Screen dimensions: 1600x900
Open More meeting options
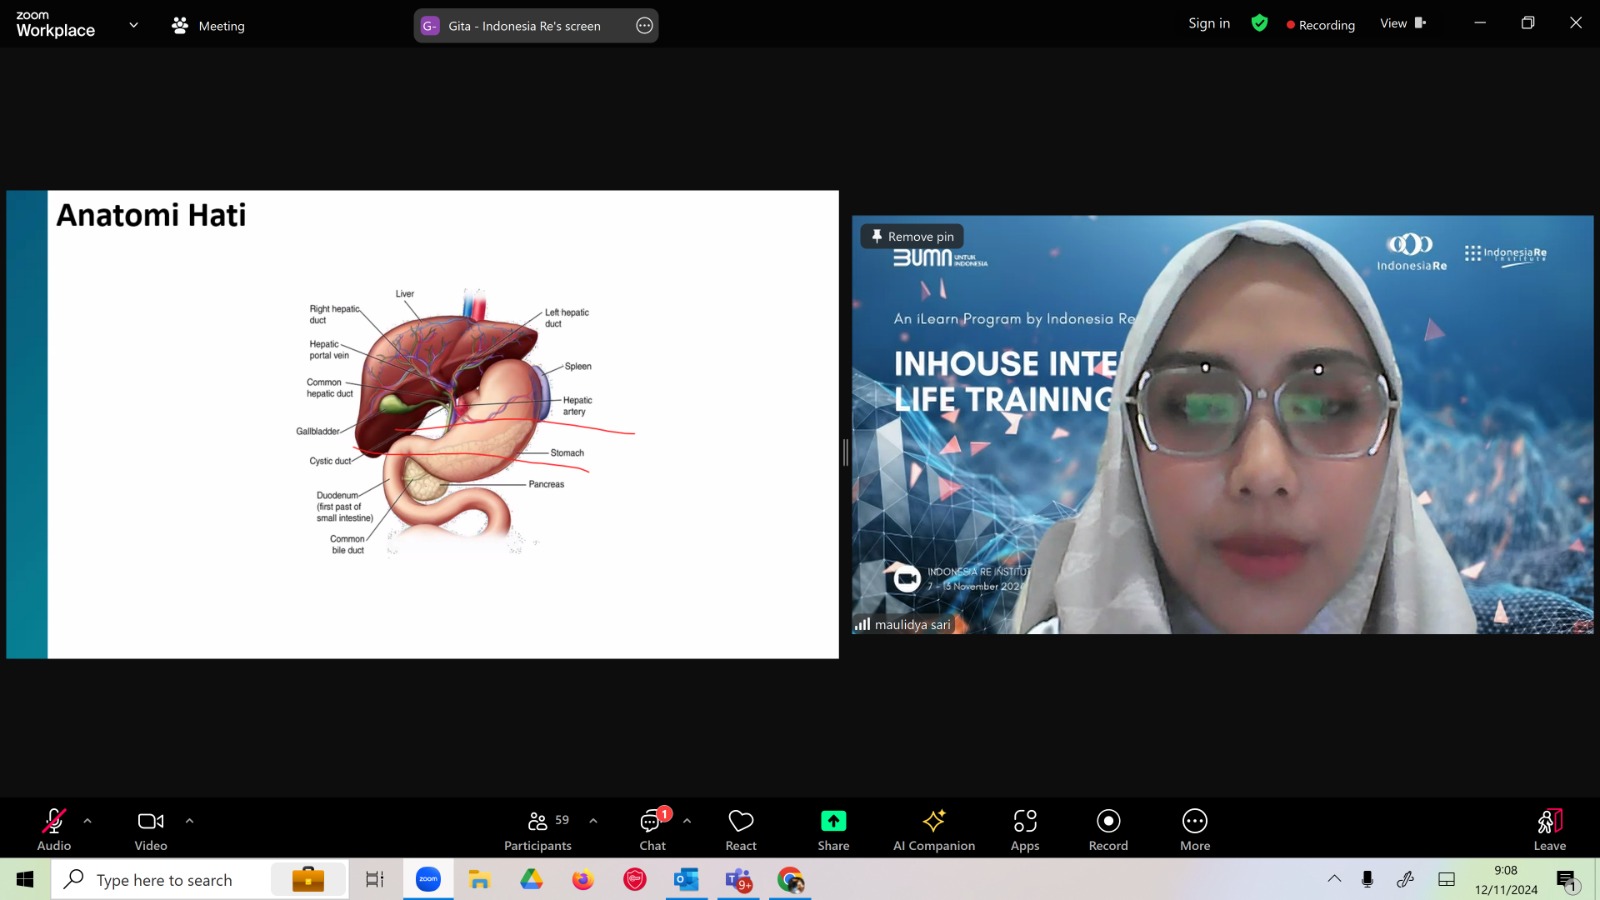[1195, 829]
